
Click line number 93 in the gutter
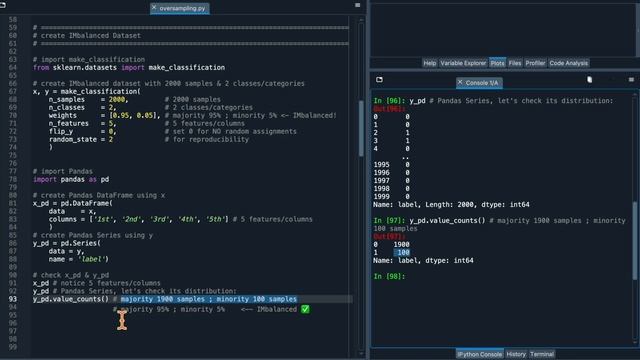13,299
